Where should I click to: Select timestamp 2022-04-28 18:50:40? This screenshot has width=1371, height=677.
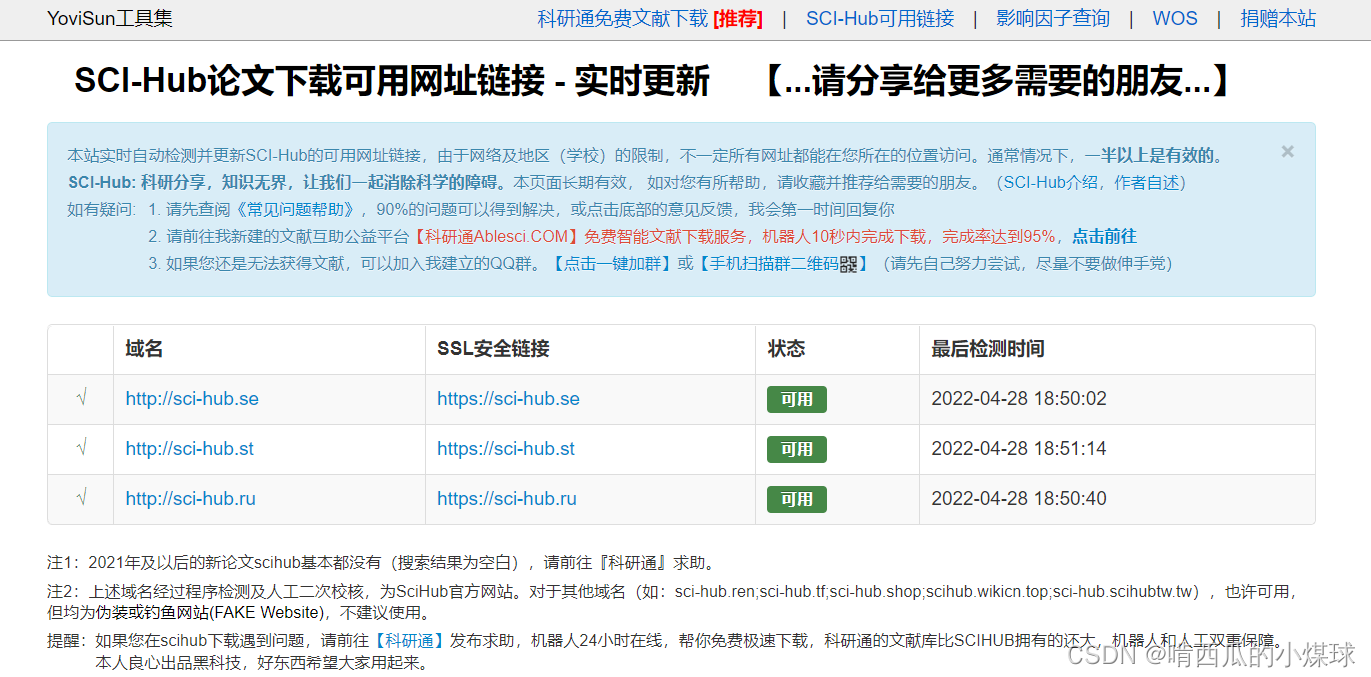[x=1019, y=499]
